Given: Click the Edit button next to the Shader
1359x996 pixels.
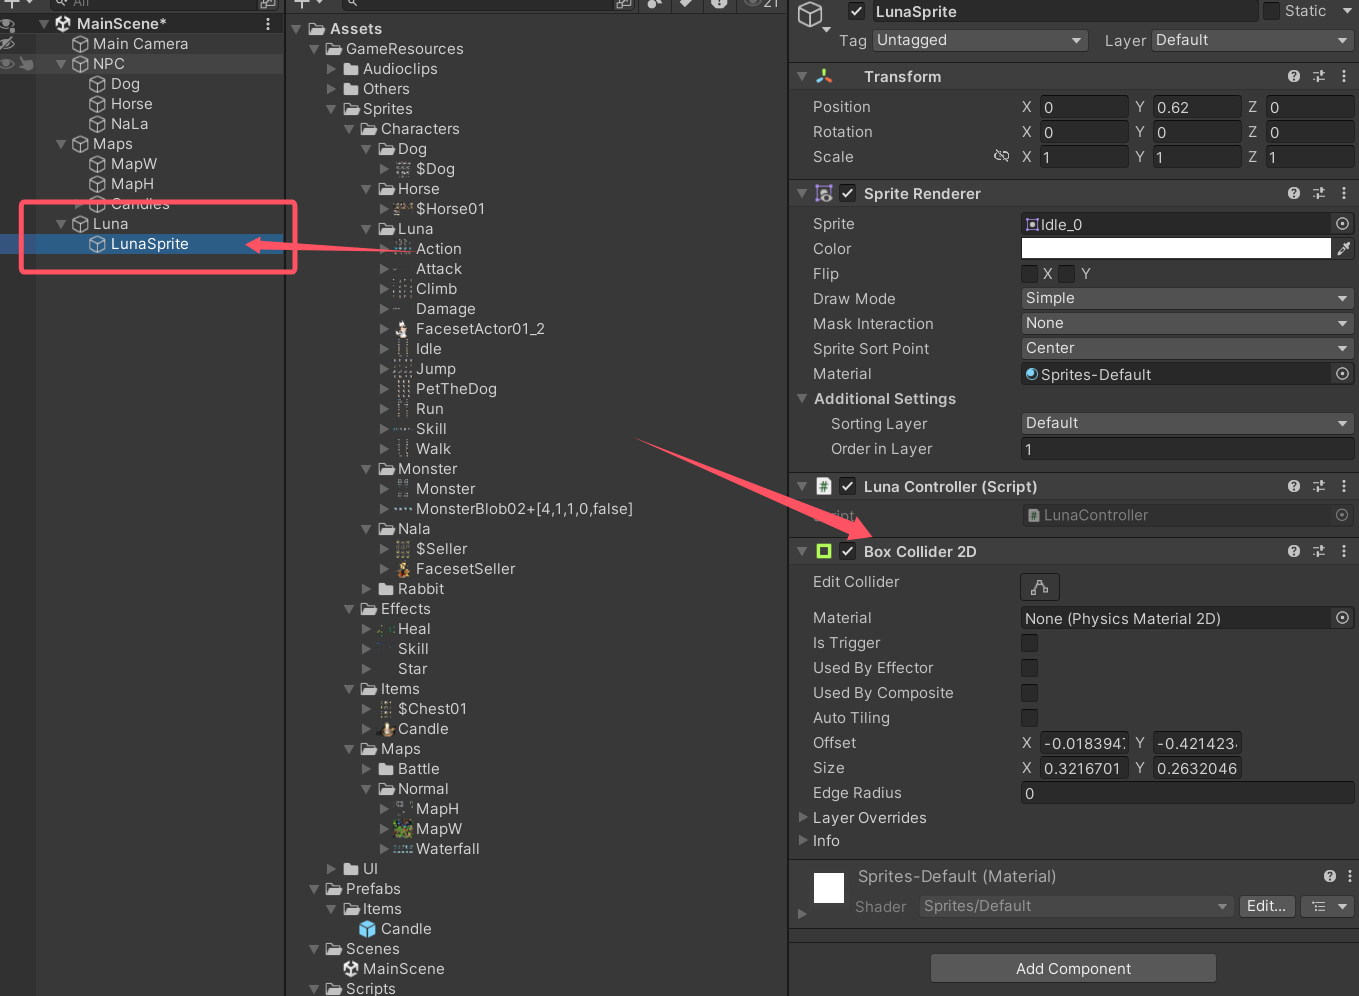Looking at the screenshot, I should pyautogui.click(x=1266, y=906).
